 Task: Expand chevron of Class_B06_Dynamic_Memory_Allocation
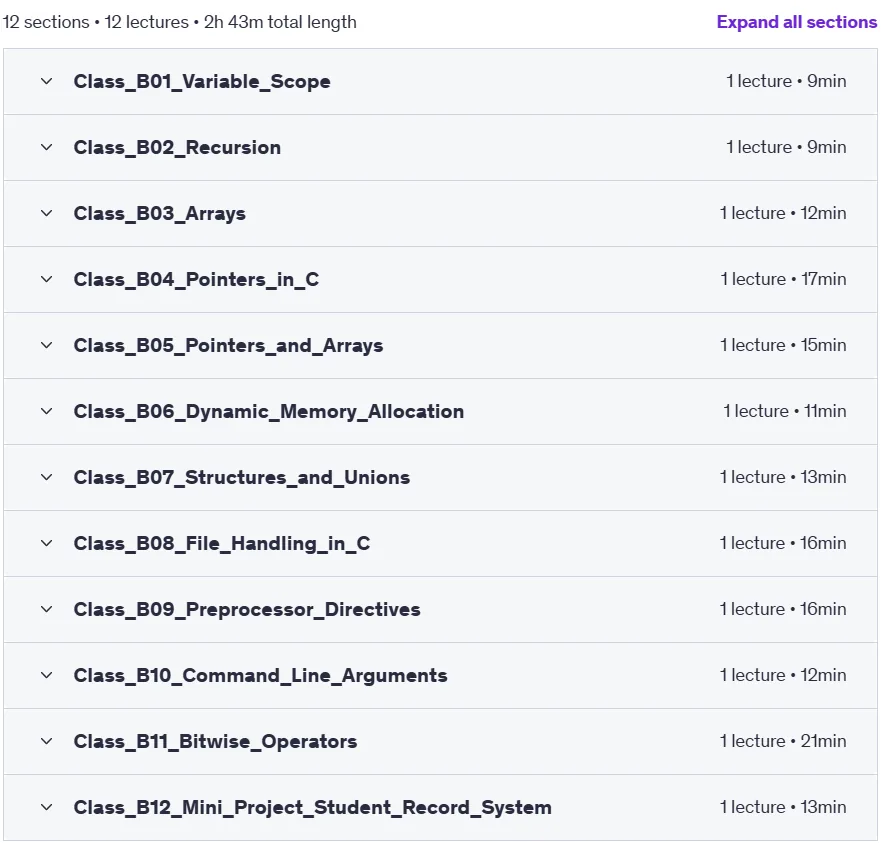[x=47, y=411]
